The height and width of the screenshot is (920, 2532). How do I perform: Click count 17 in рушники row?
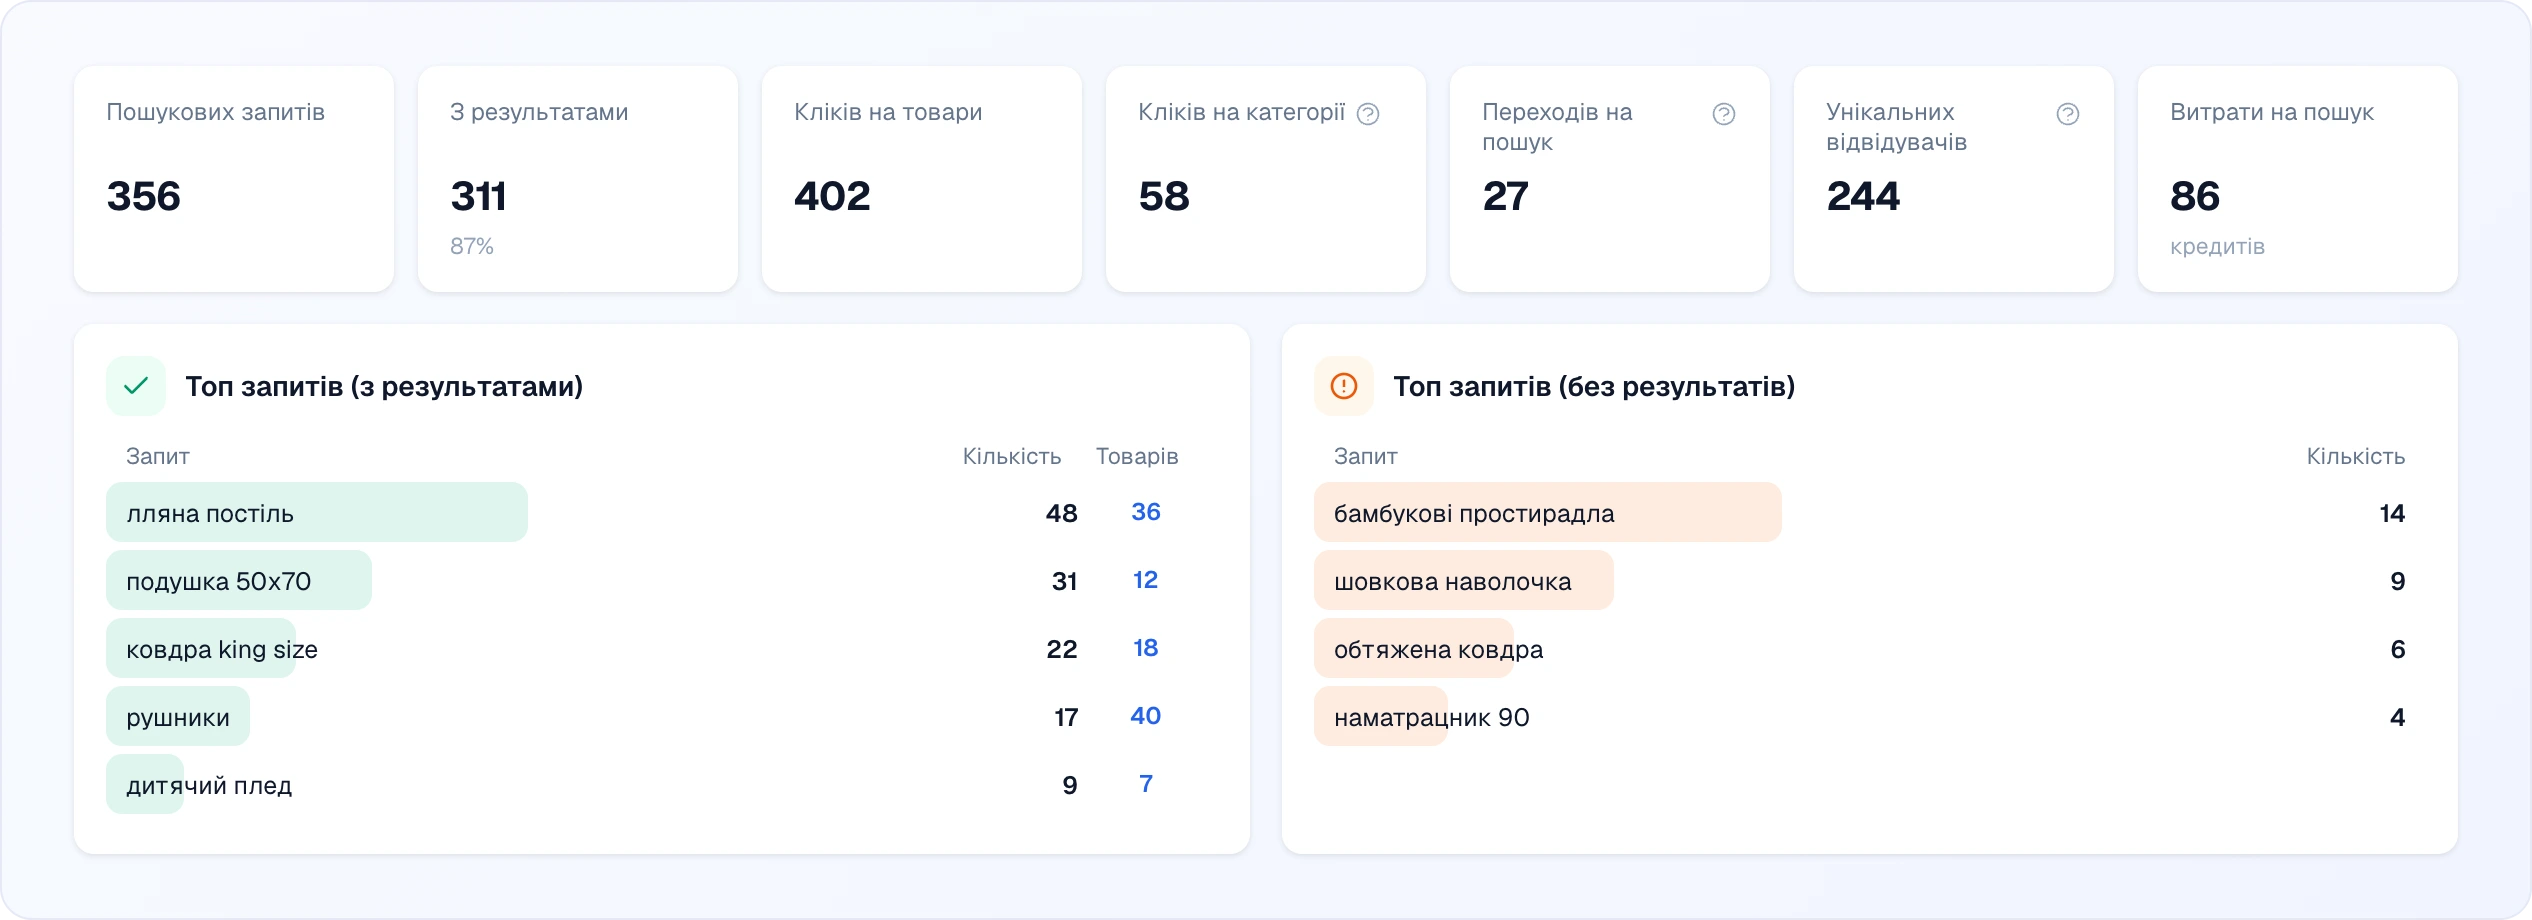pos(1066,717)
